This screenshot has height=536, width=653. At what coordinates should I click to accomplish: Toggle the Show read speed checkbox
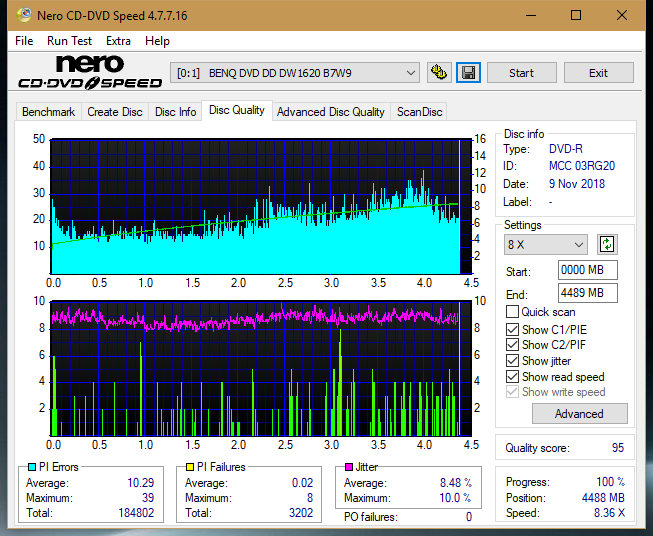pyautogui.click(x=512, y=376)
